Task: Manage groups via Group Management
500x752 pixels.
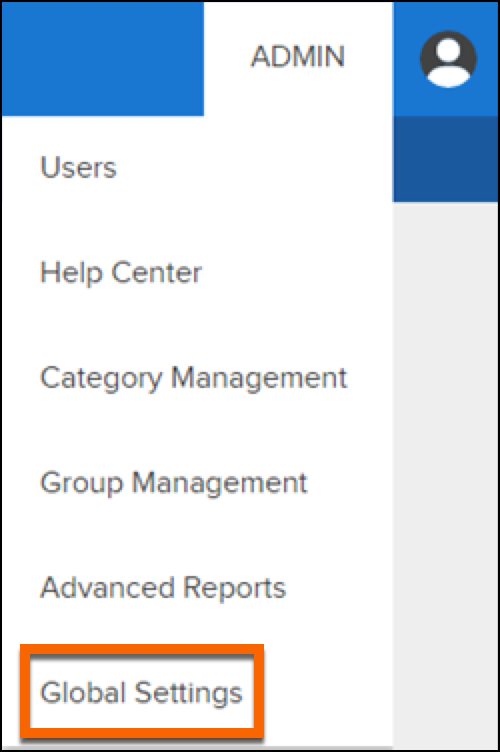Action: [x=174, y=482]
